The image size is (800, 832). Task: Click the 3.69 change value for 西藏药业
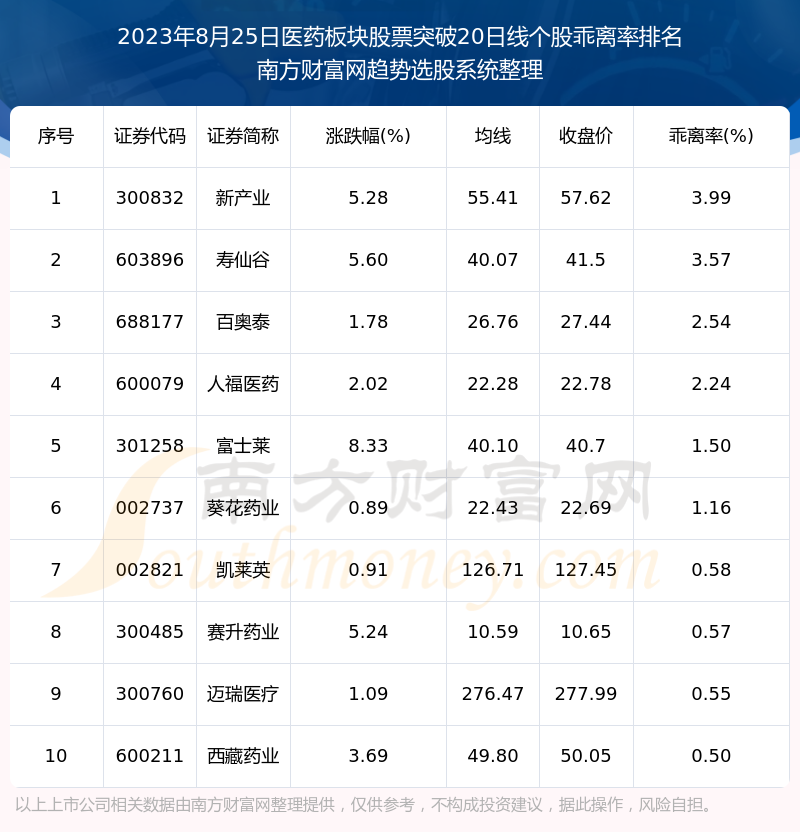(368, 756)
